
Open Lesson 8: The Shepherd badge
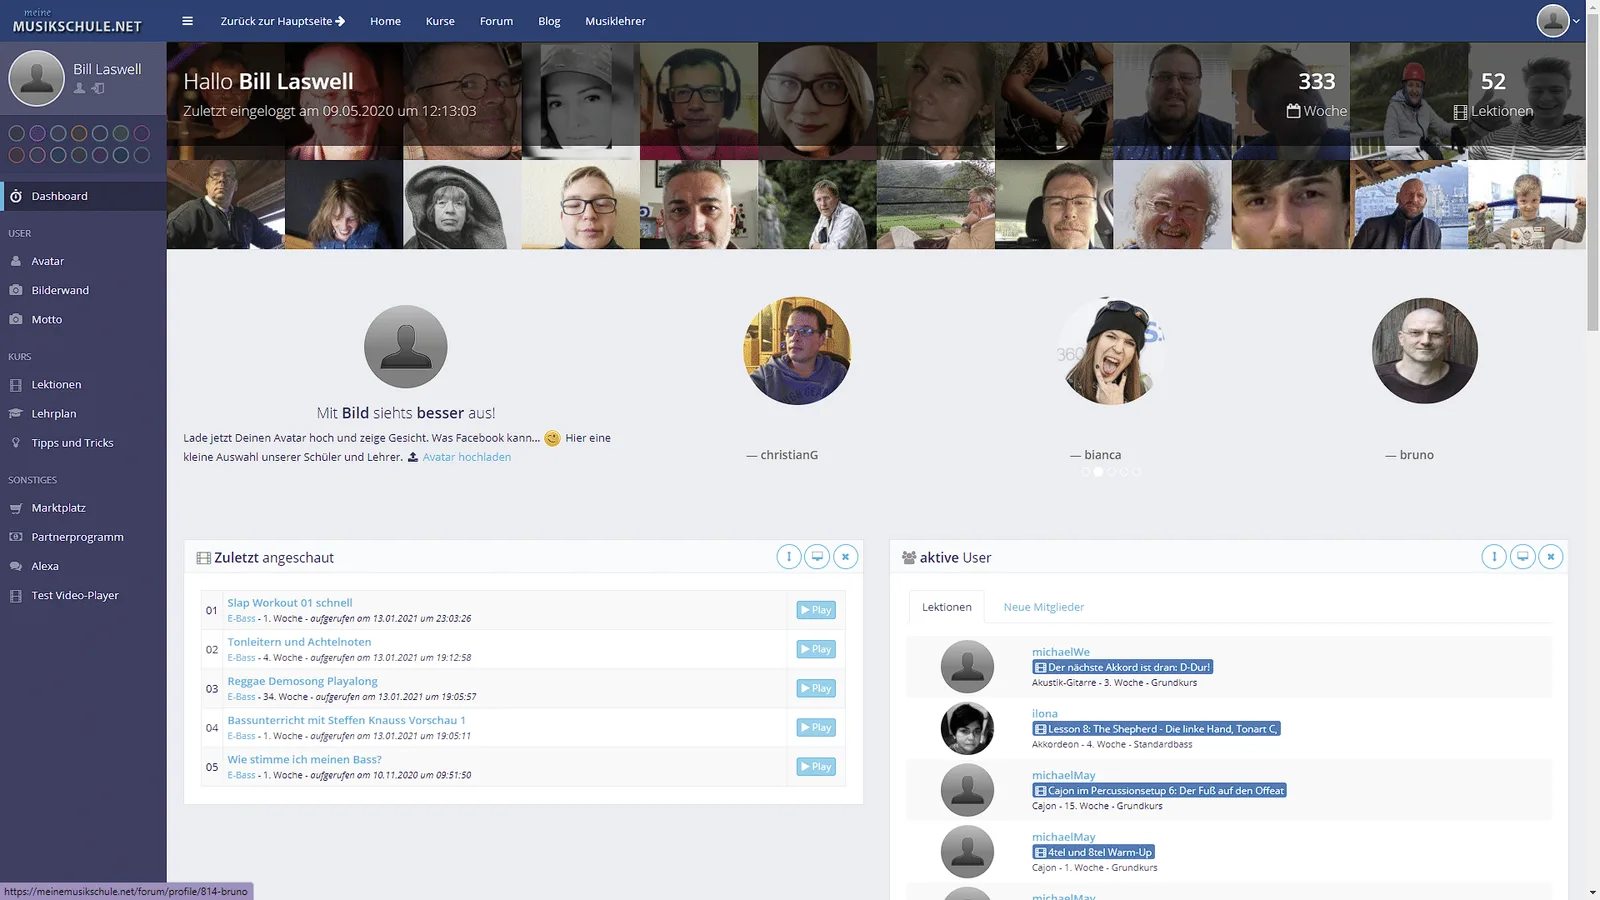coord(1156,729)
